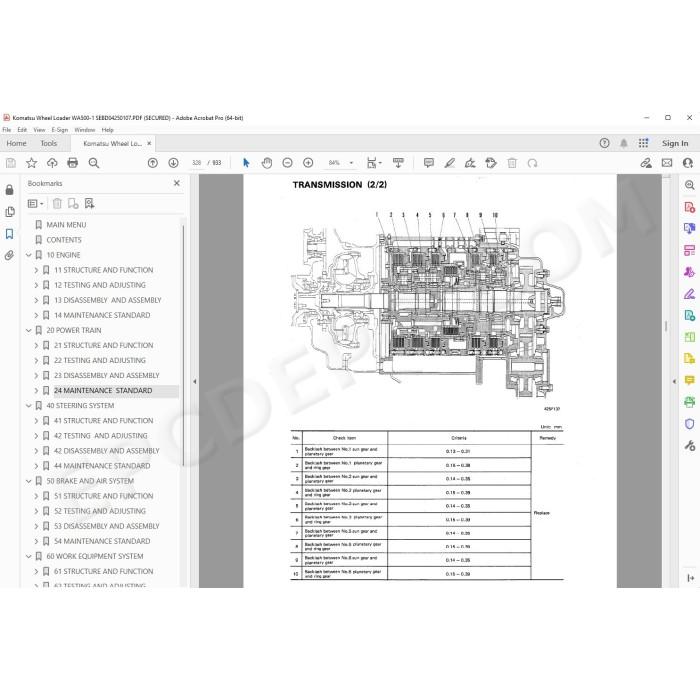Open the Window menu
The width and height of the screenshot is (700, 700).
click(x=84, y=130)
